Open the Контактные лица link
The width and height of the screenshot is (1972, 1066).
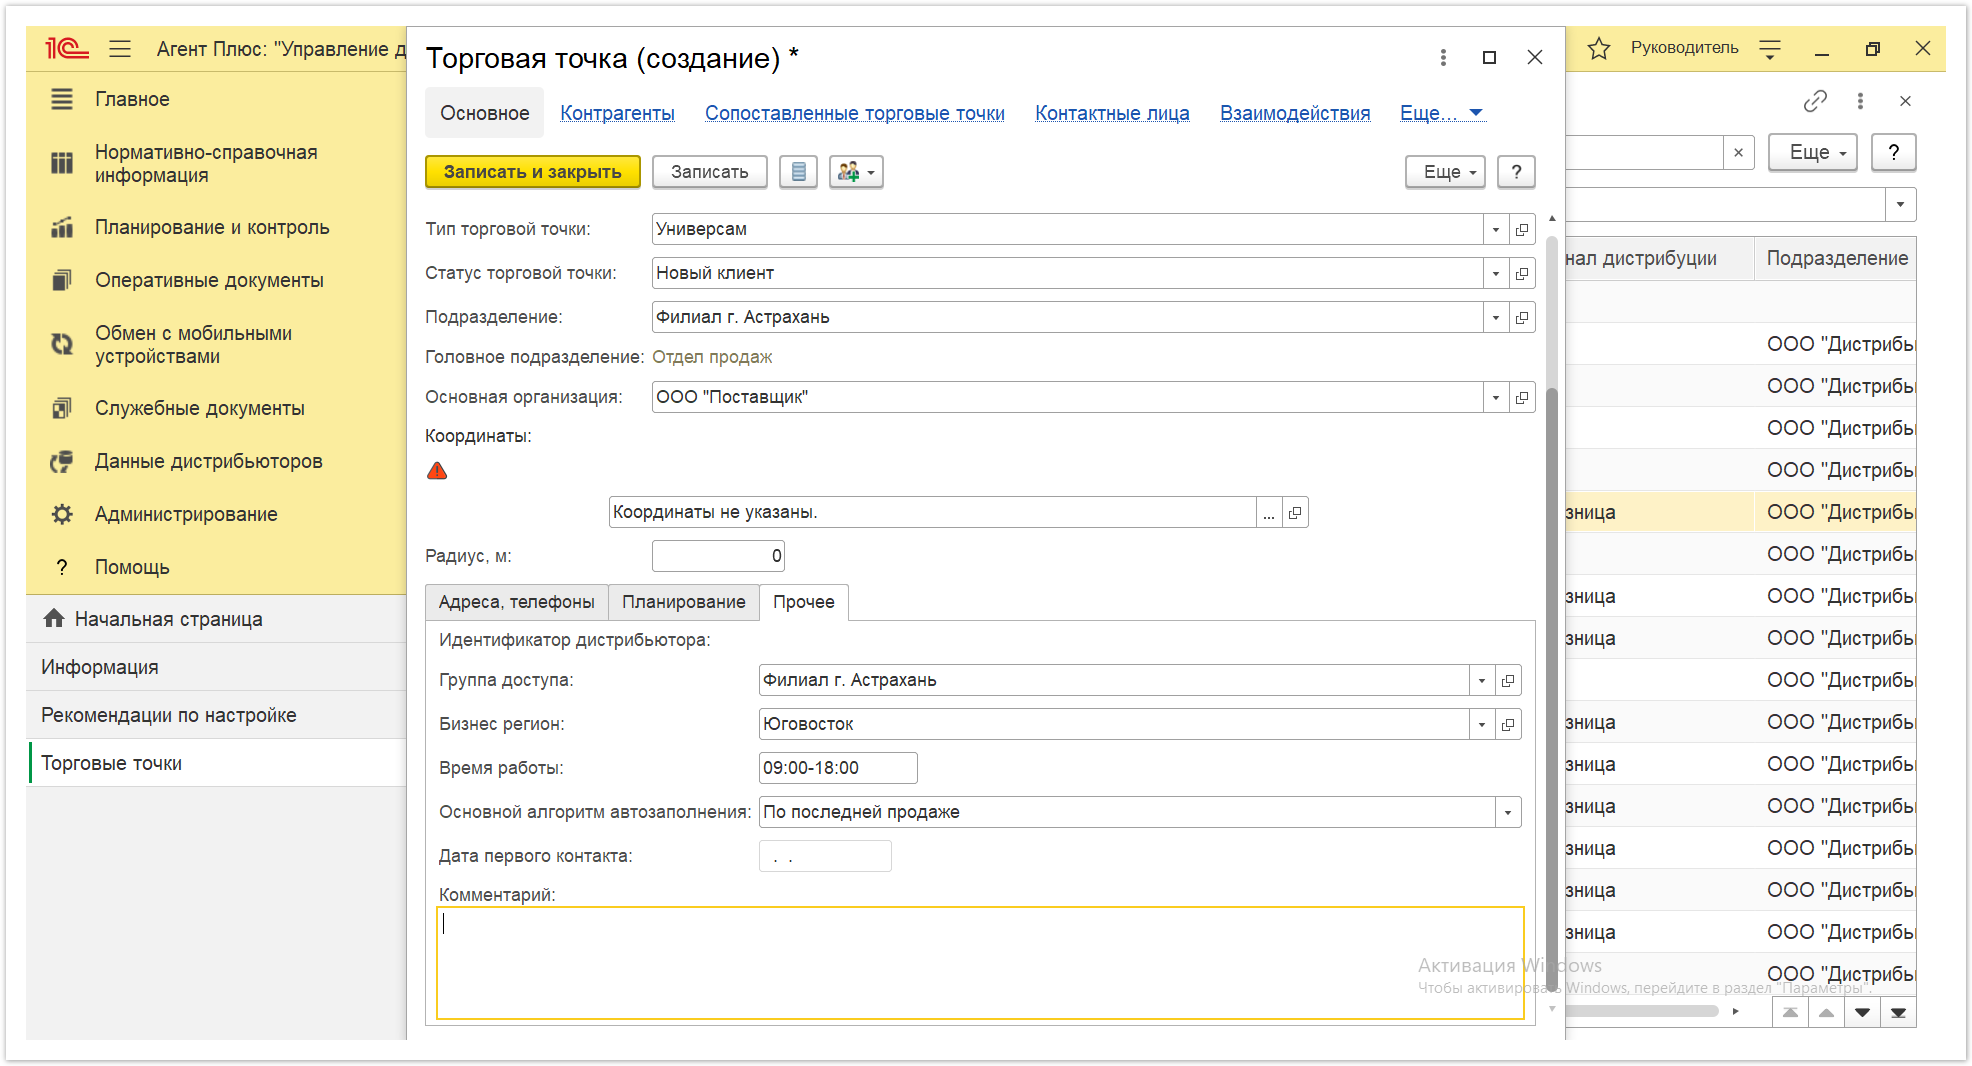1112,113
